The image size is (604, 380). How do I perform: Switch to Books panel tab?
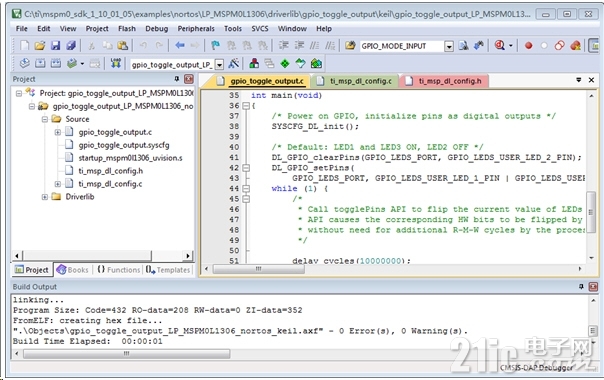[x=73, y=270]
